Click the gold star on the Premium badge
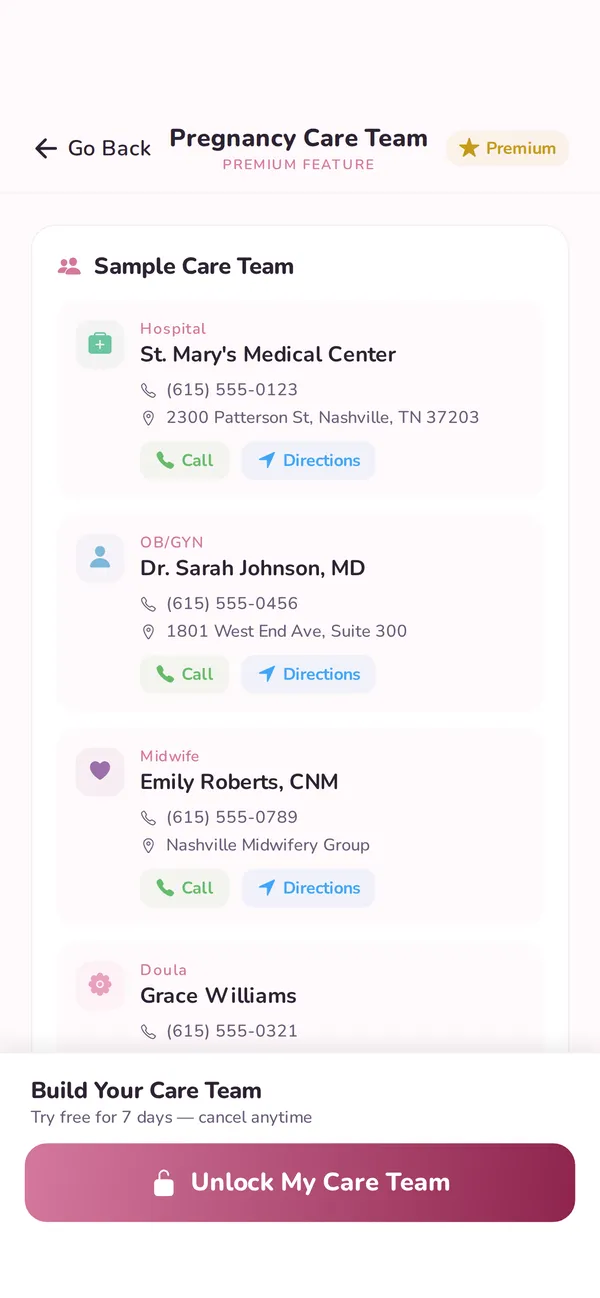The width and height of the screenshot is (600, 1298). point(469,148)
